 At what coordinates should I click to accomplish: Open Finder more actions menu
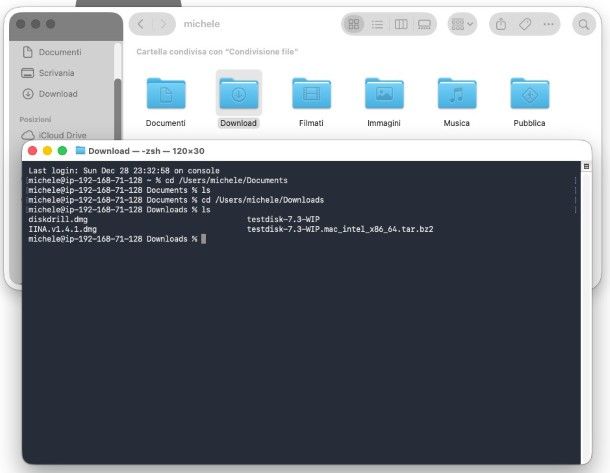point(549,25)
